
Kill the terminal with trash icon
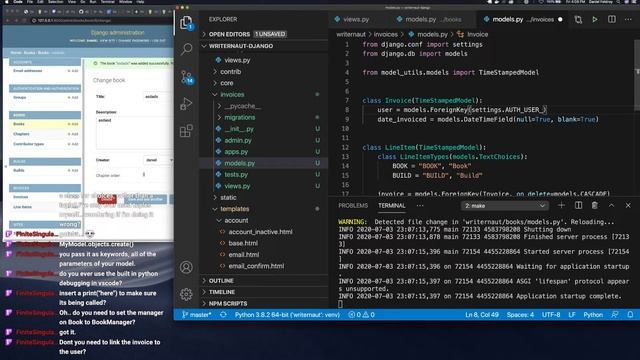click(595, 205)
